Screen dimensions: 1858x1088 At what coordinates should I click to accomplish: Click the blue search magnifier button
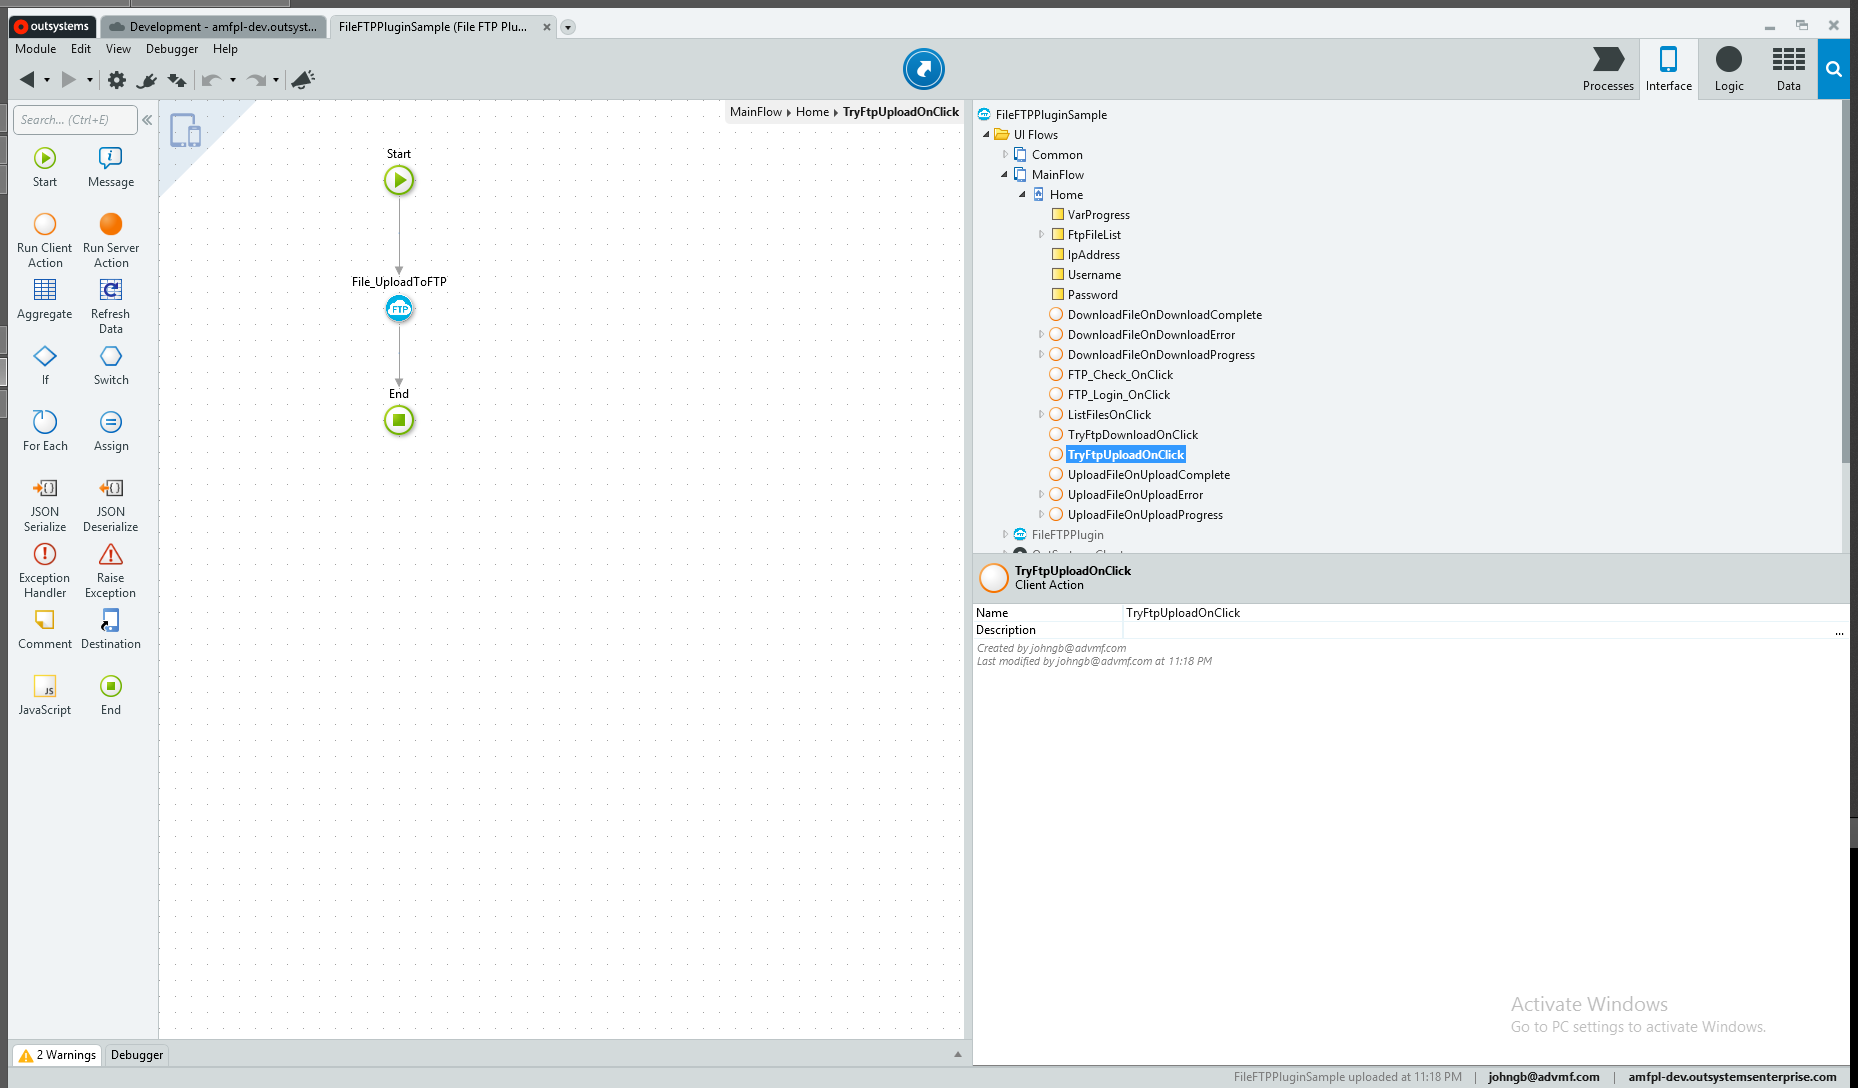(1833, 69)
